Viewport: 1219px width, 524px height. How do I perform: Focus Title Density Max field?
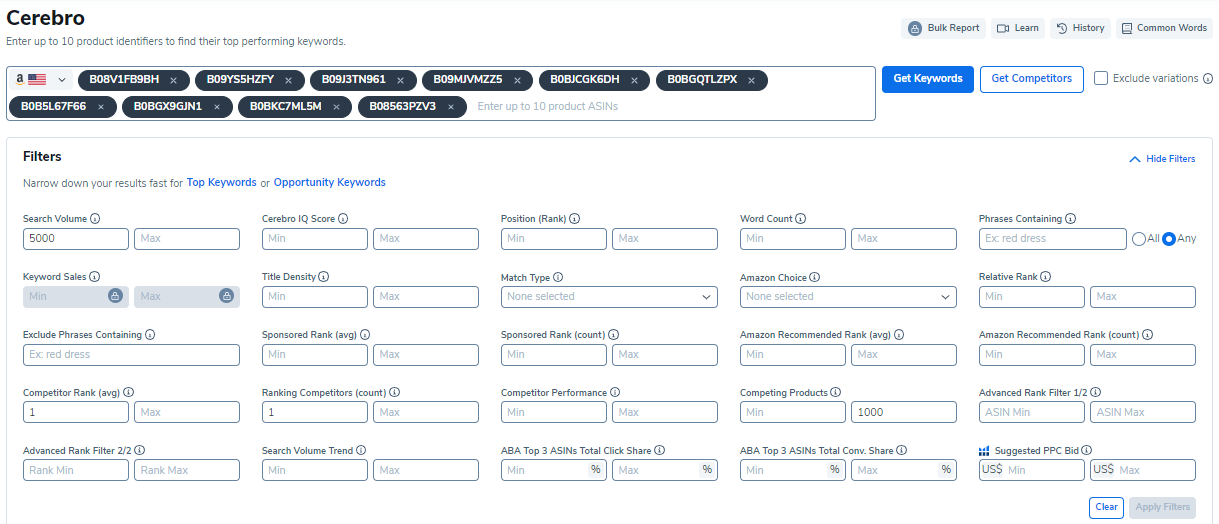426,297
